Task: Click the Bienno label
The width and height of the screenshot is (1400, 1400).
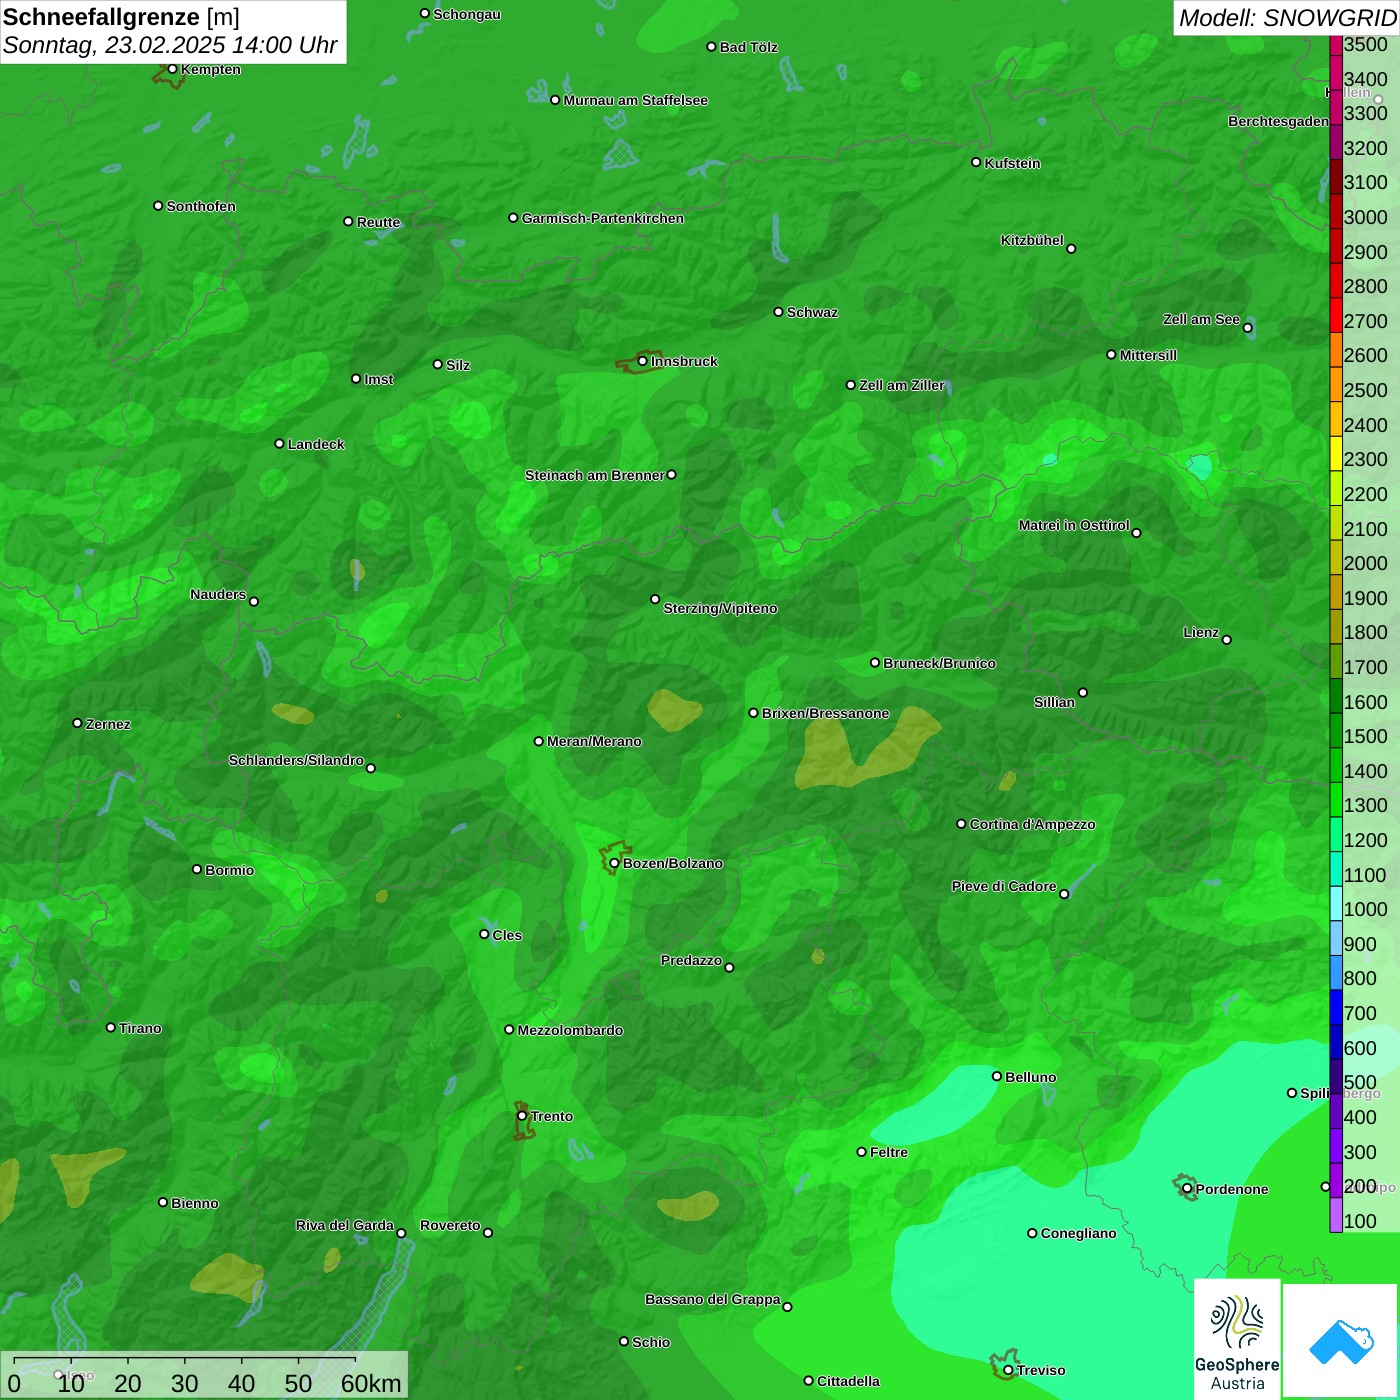Action: click(x=194, y=1203)
